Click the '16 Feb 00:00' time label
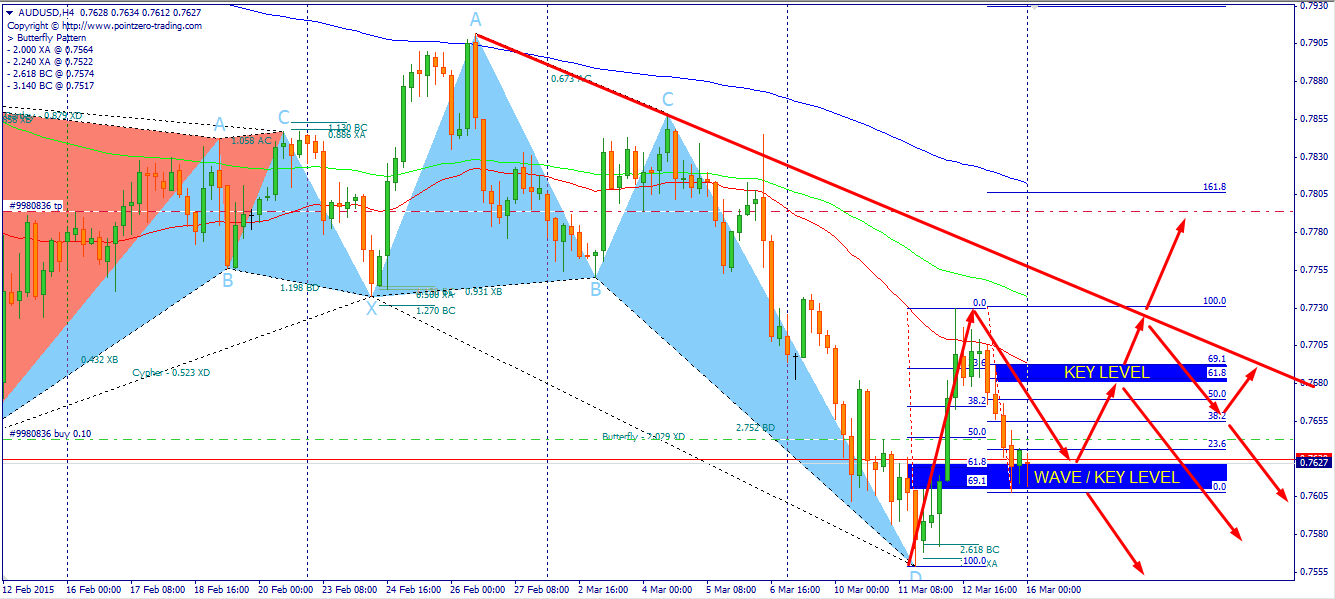 click(93, 590)
